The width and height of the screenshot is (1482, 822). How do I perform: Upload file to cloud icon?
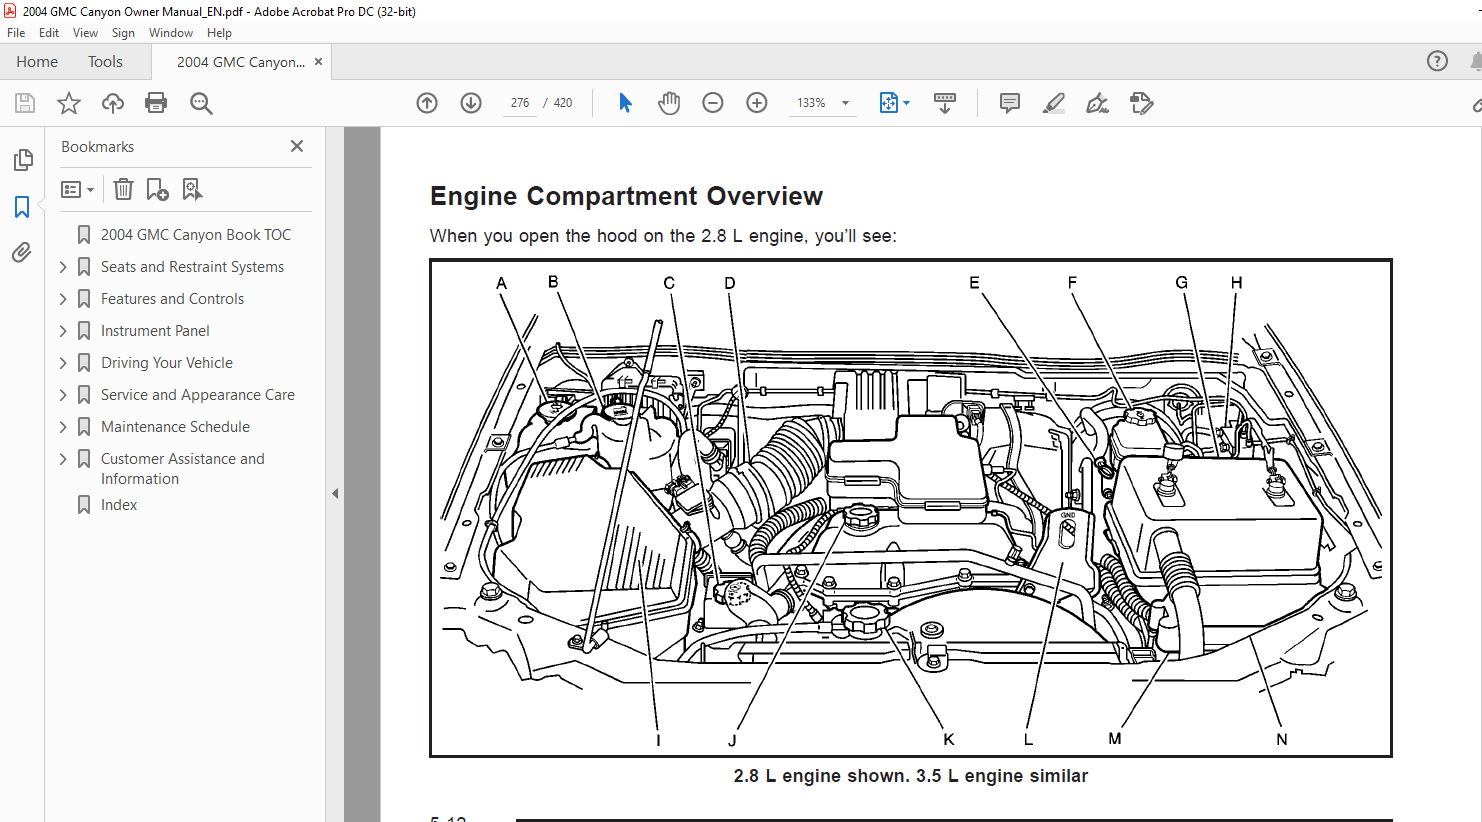(x=113, y=103)
